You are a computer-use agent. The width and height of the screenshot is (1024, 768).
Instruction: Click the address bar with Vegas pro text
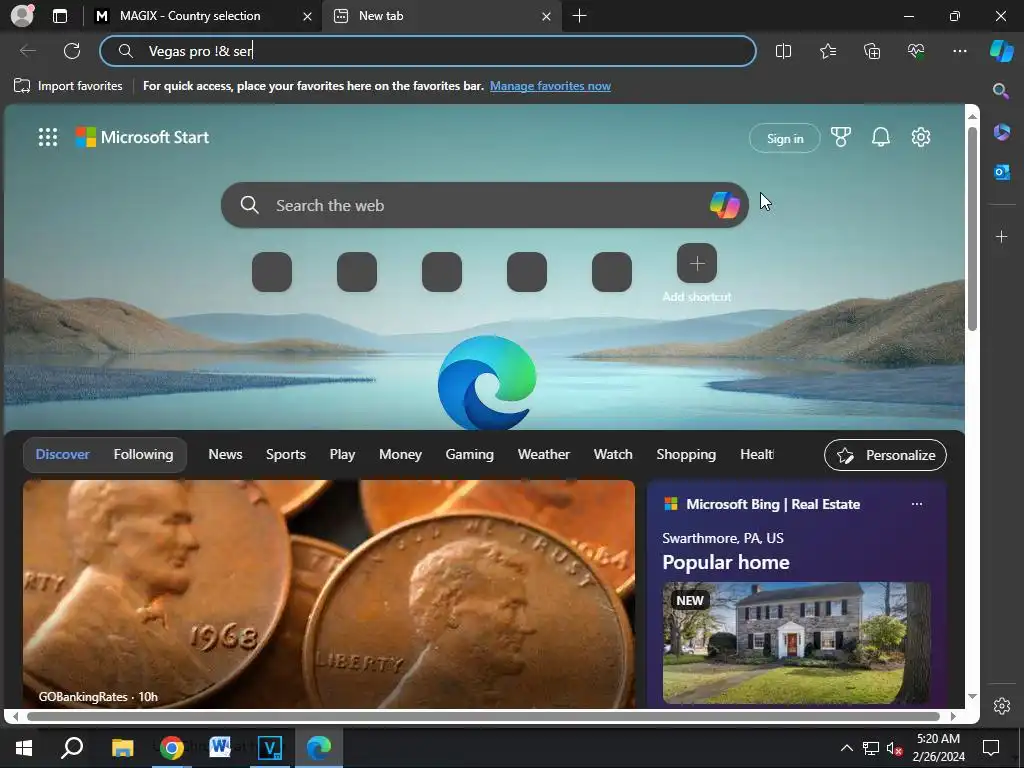click(x=428, y=51)
